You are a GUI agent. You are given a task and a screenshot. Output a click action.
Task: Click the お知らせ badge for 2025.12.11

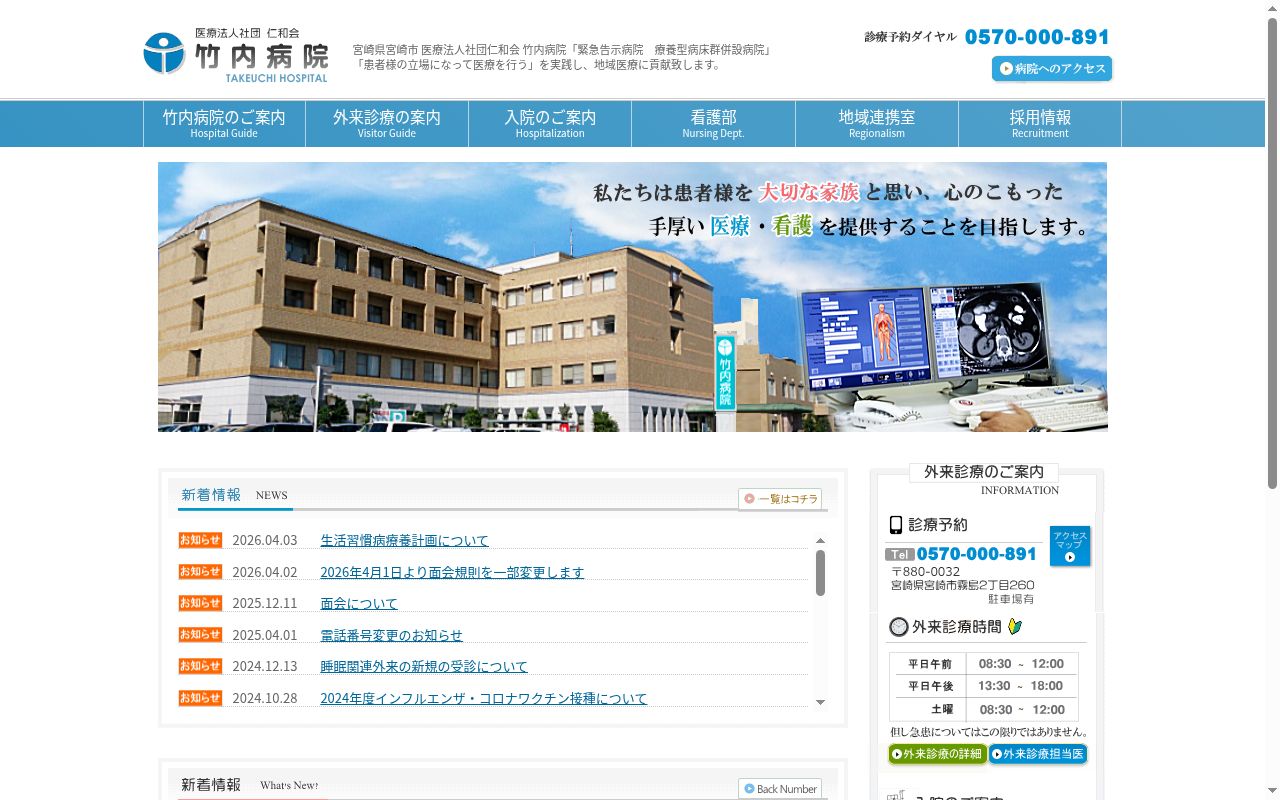point(200,603)
